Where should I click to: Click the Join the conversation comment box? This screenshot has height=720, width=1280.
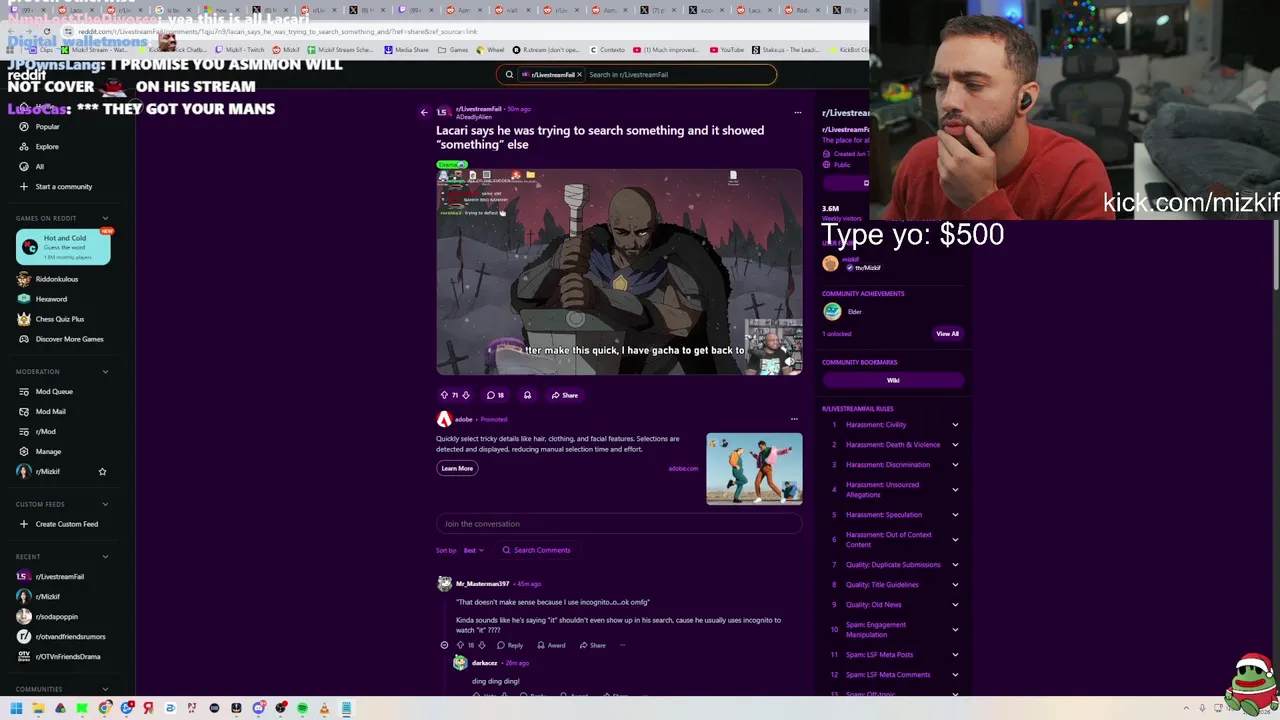(x=619, y=524)
